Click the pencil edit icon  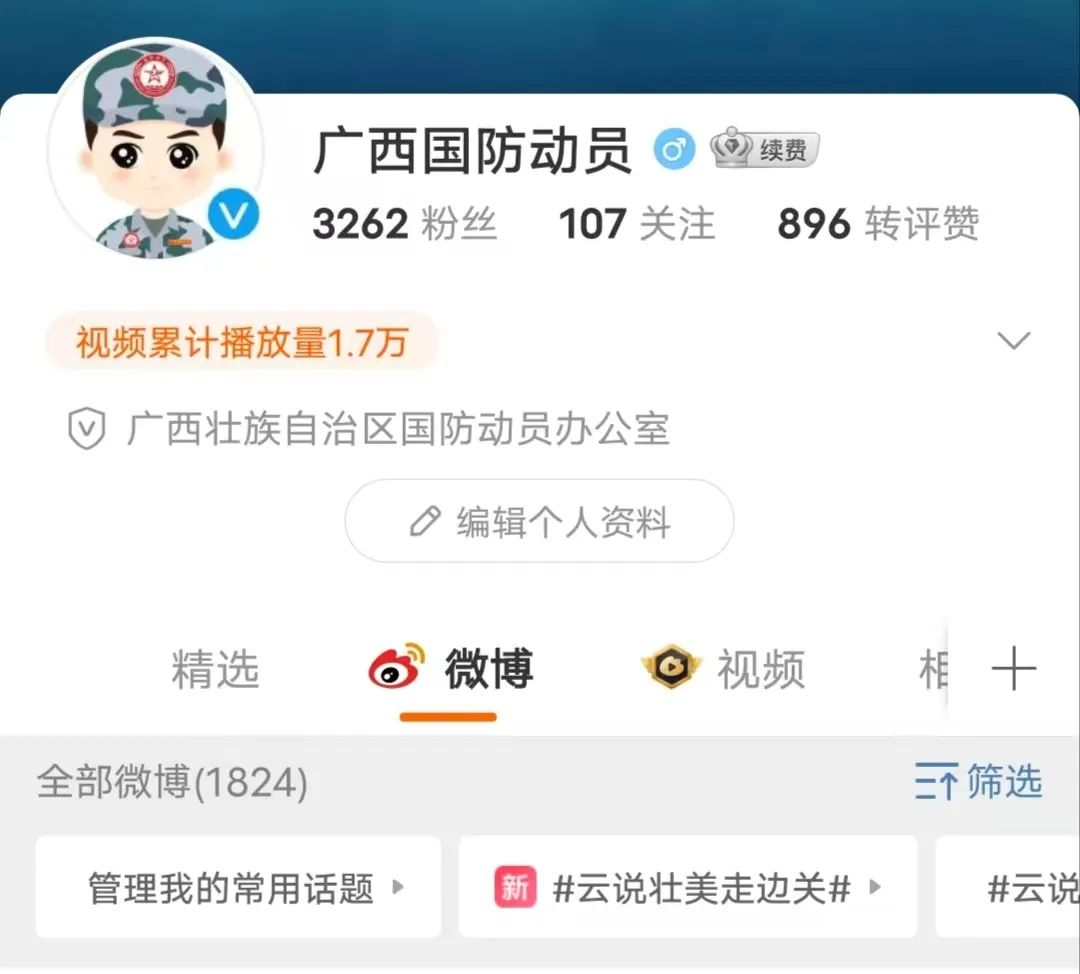click(425, 521)
